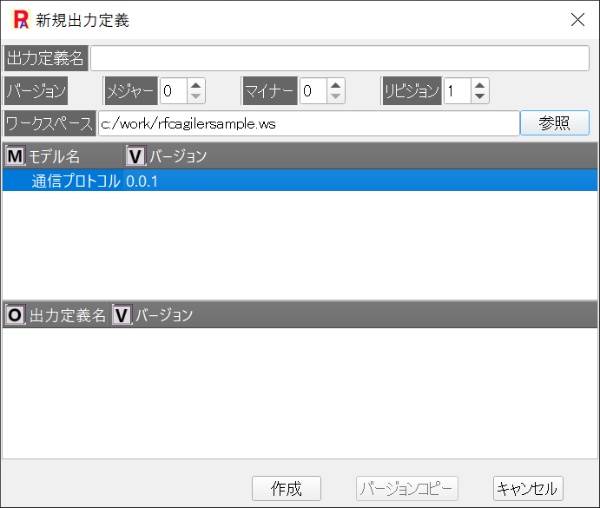This screenshot has width=600, height=508.
Task: Click the マイナー number field
Action: [x=313, y=91]
